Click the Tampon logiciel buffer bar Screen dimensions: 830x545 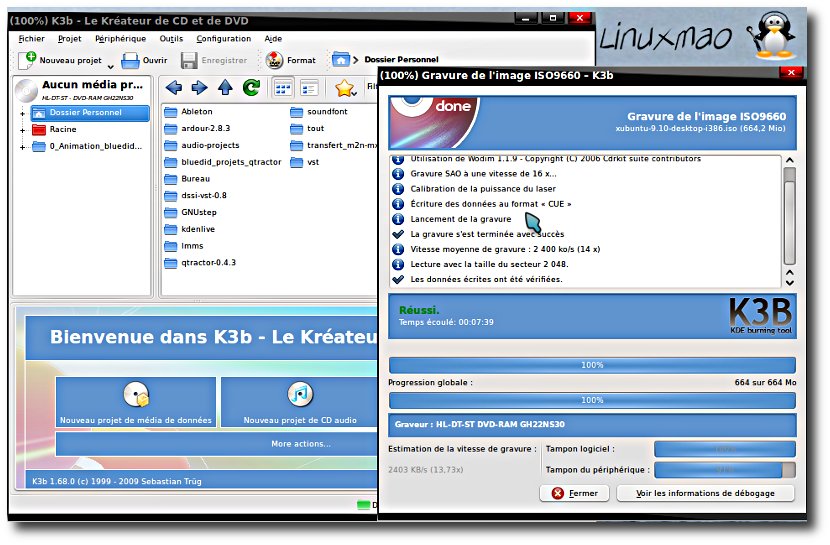pos(725,449)
